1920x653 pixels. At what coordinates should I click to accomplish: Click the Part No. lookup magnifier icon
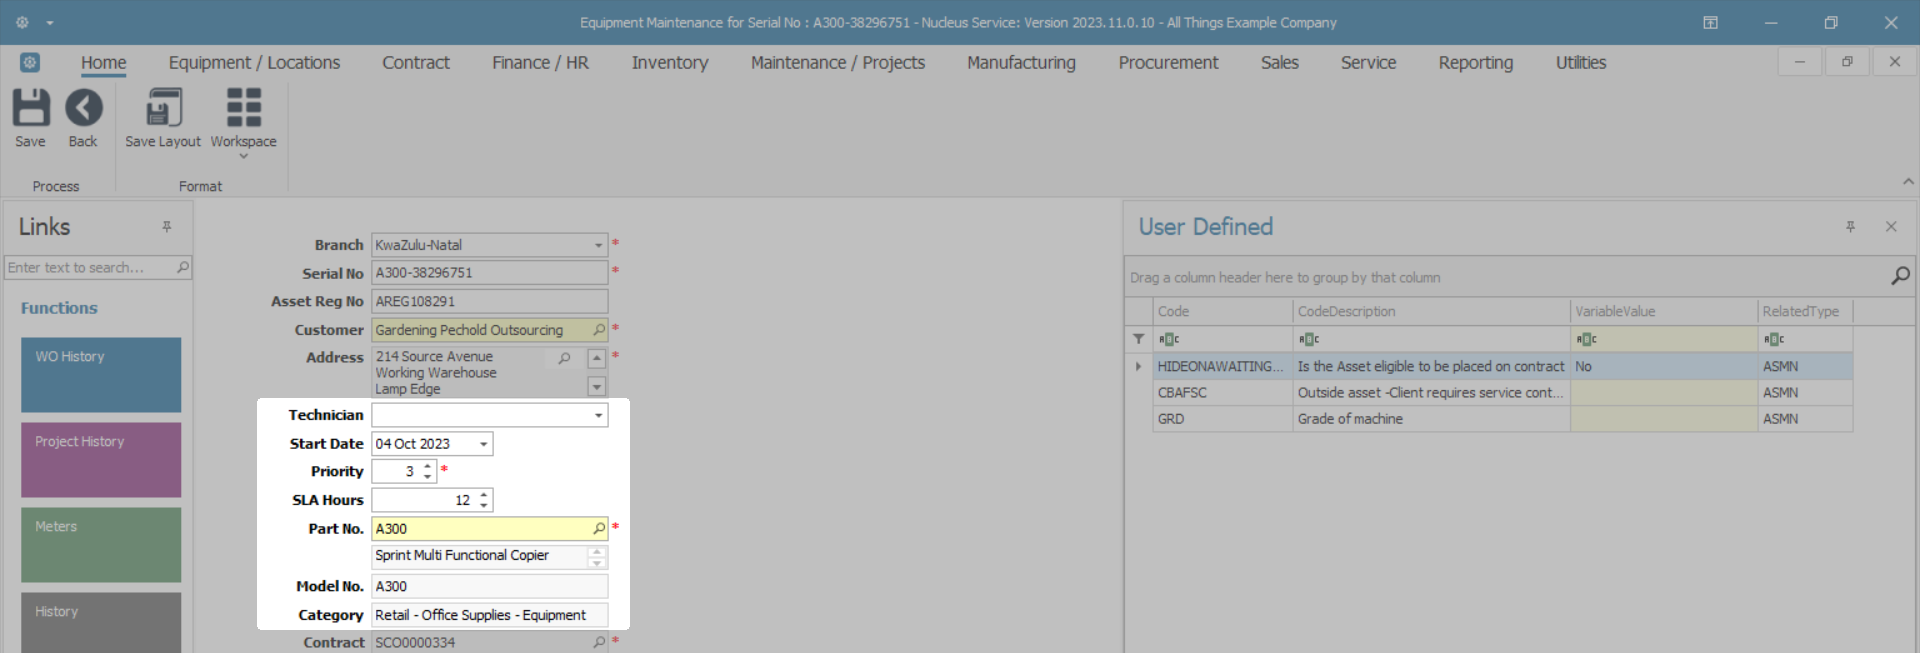(x=599, y=528)
